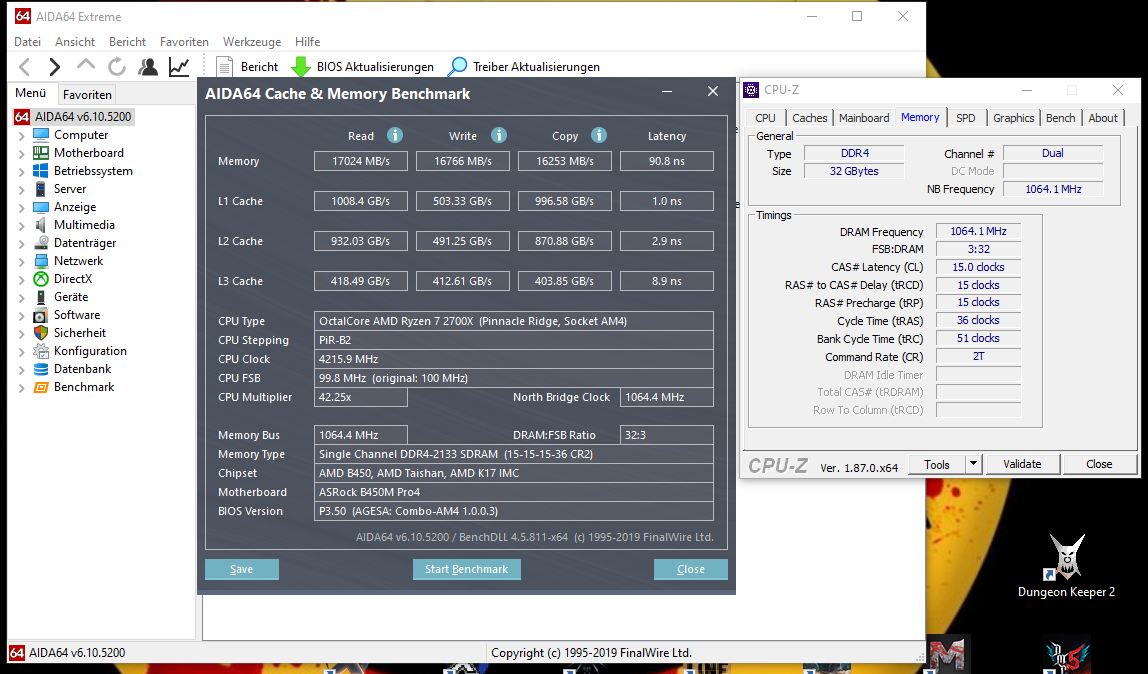The width and height of the screenshot is (1148, 674).
Task: Expand the Computer tree node
Action: coord(21,135)
